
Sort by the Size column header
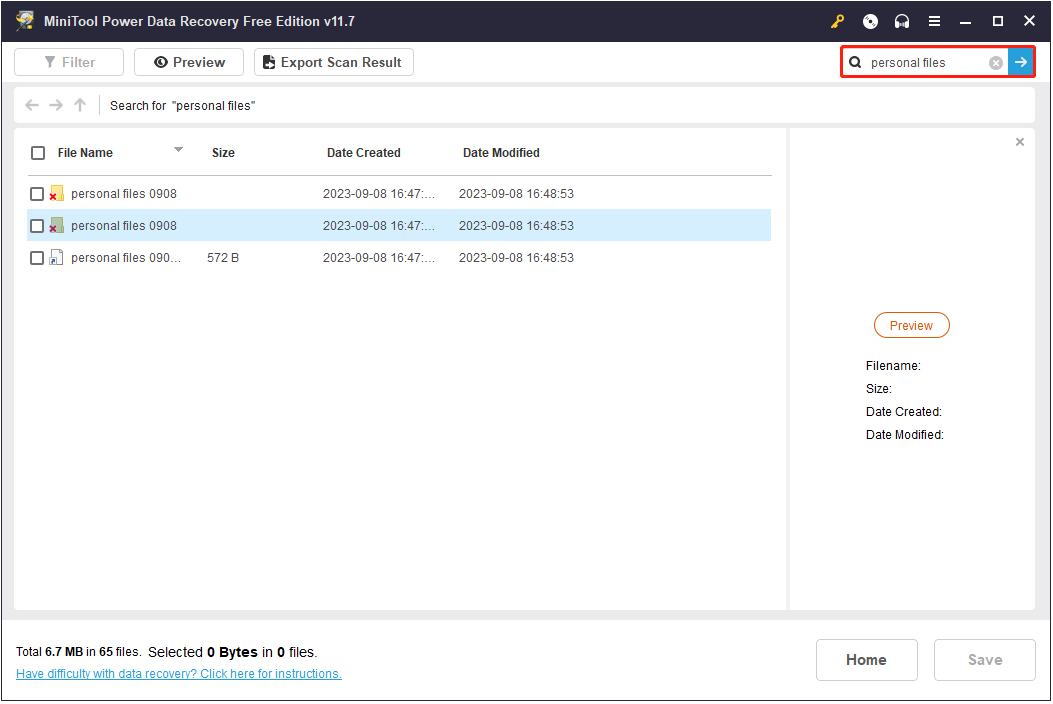point(223,153)
